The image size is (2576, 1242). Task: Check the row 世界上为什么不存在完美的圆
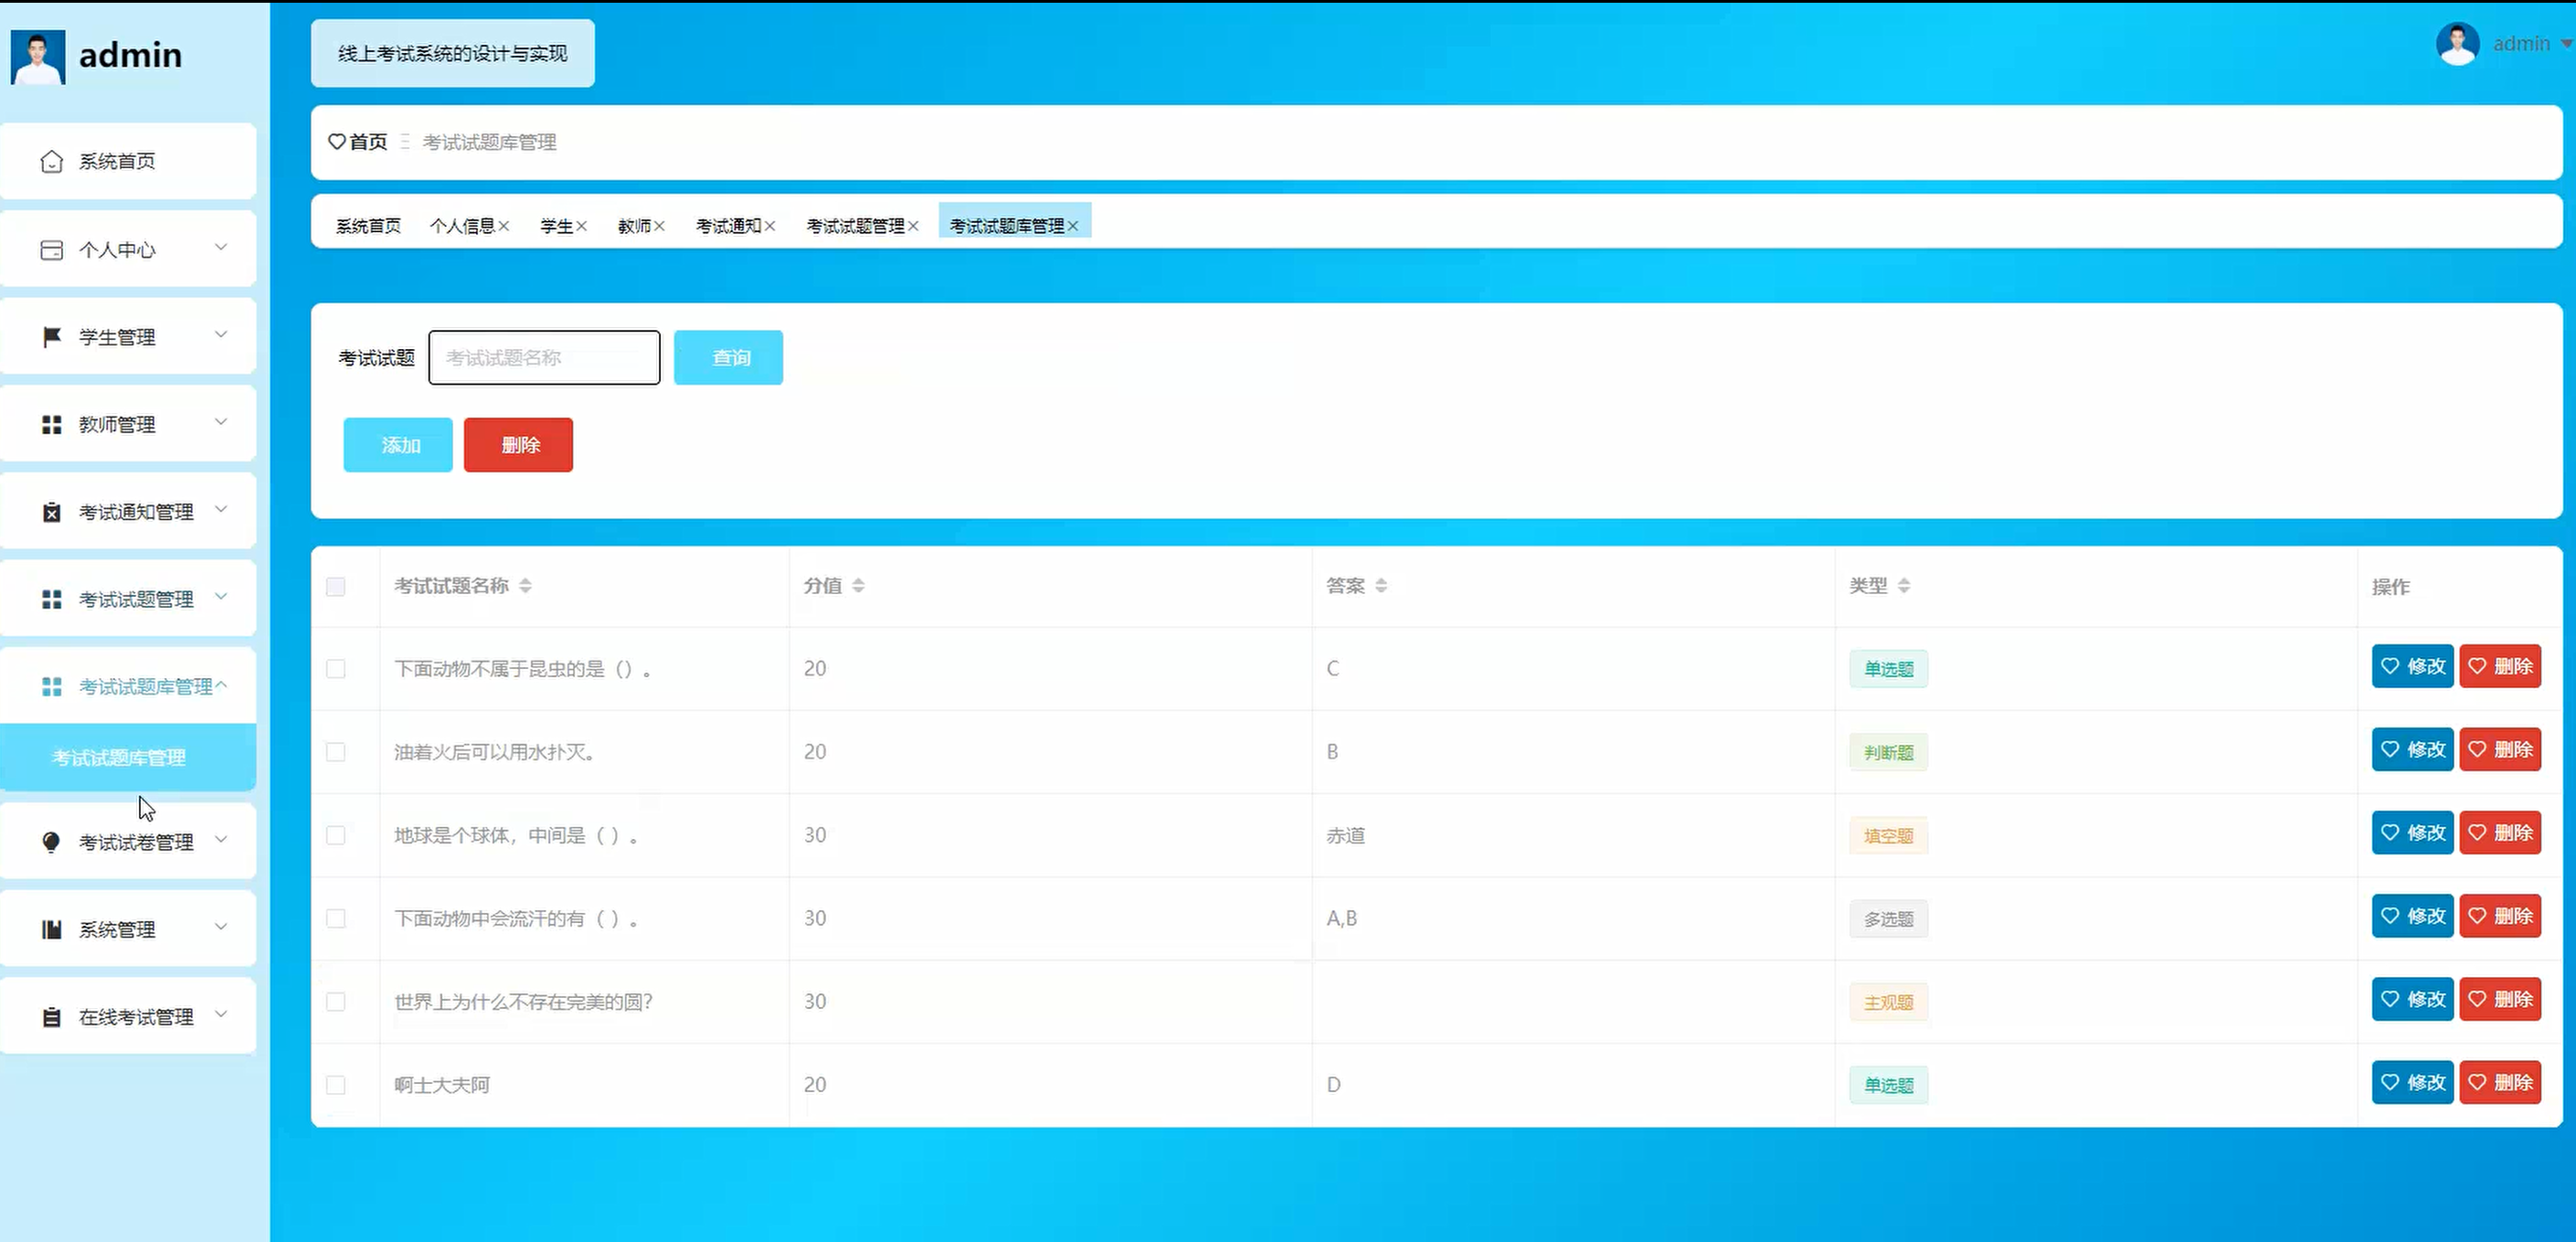click(x=336, y=1002)
